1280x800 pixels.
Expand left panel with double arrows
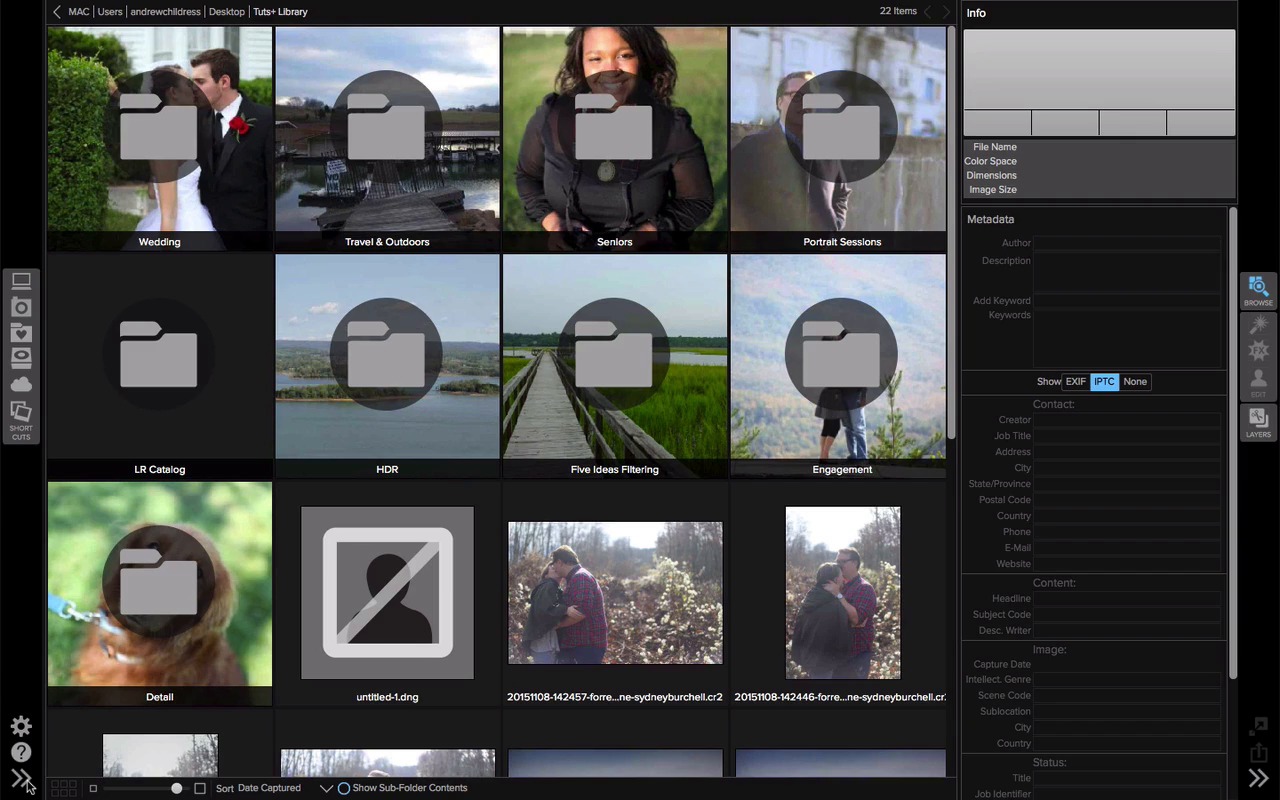(x=21, y=778)
